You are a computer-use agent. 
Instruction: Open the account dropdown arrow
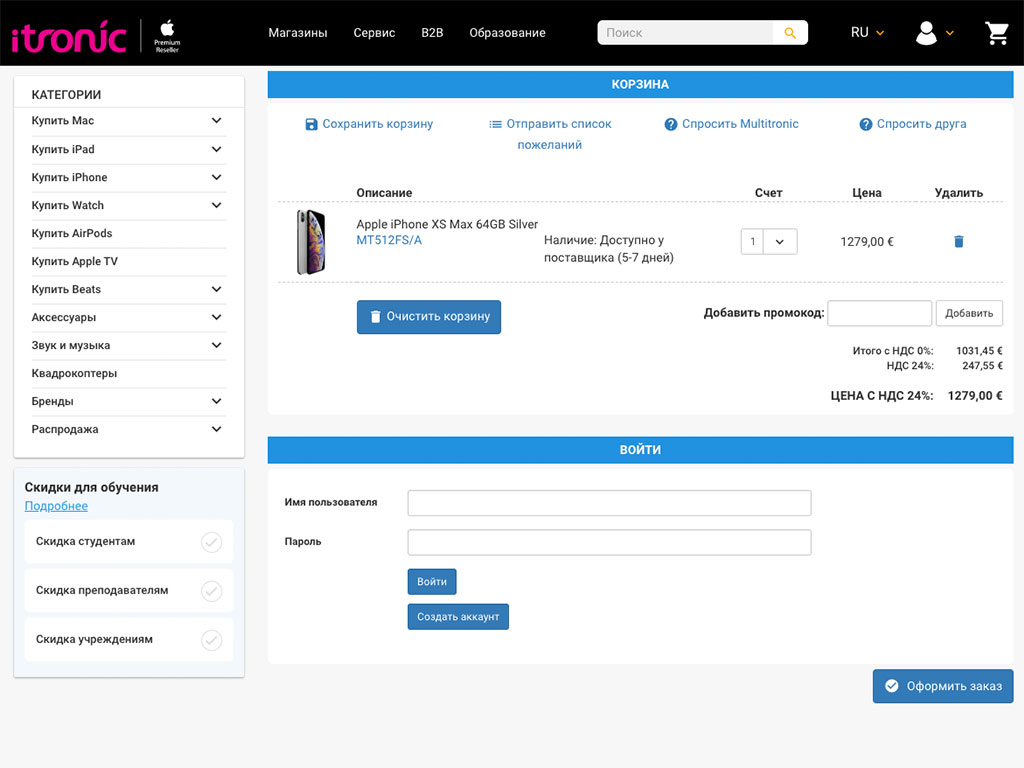click(950, 33)
